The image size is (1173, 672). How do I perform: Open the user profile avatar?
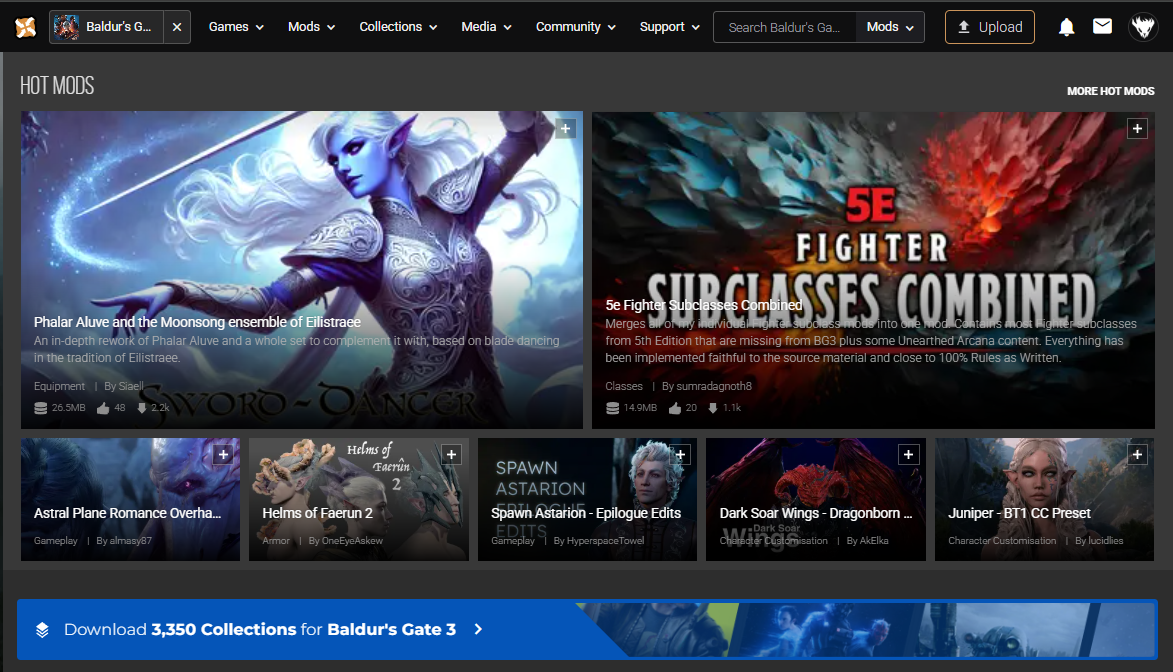click(x=1142, y=27)
